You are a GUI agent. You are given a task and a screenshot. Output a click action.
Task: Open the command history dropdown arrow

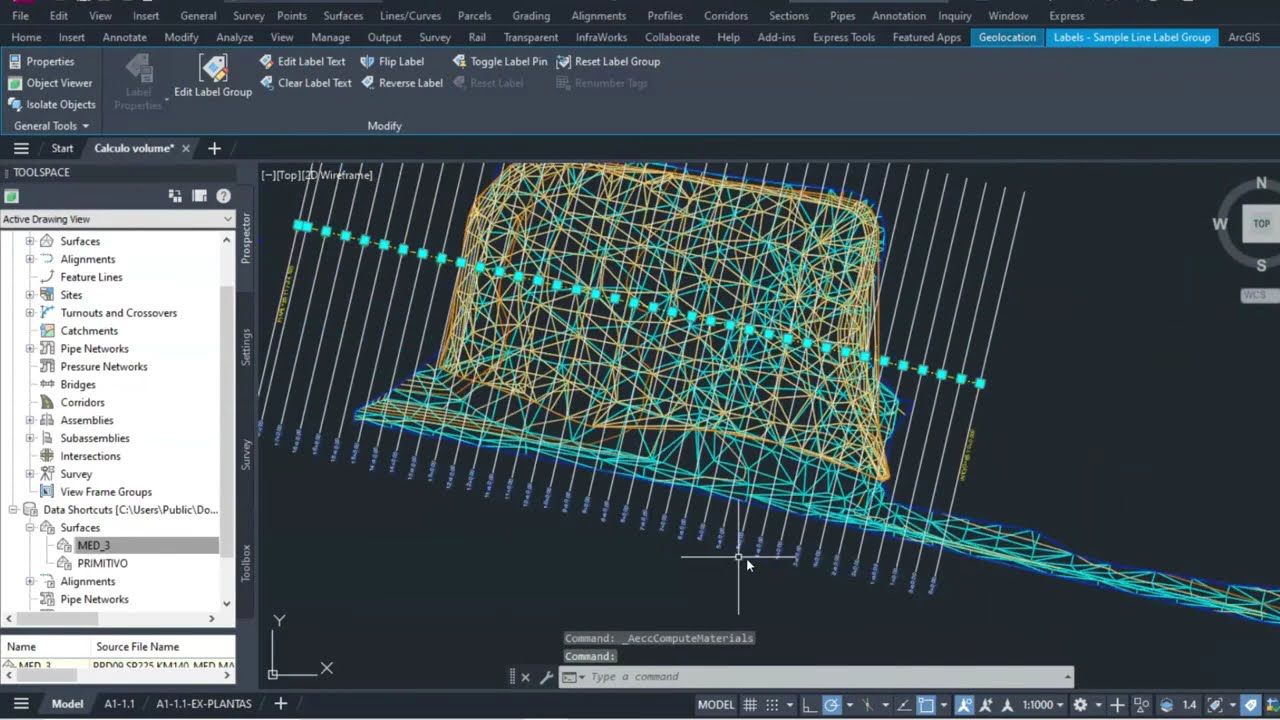pyautogui.click(x=1067, y=677)
